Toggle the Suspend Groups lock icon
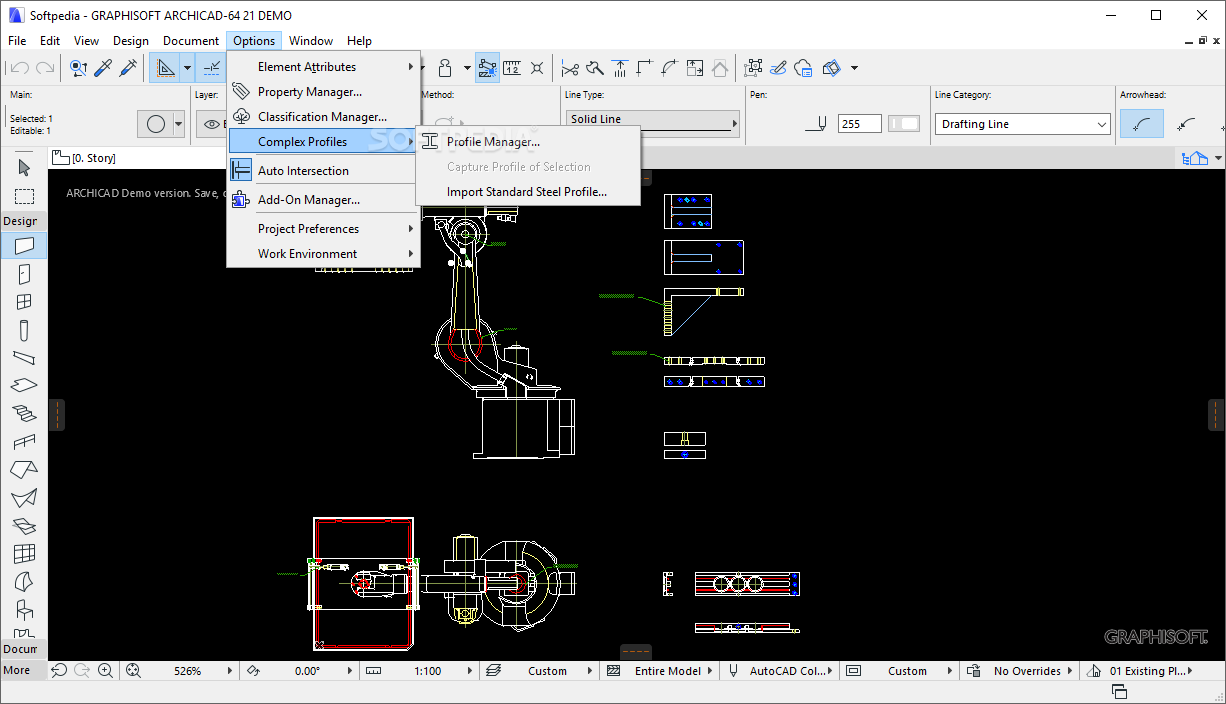This screenshot has height=704, width=1226. [x=446, y=68]
